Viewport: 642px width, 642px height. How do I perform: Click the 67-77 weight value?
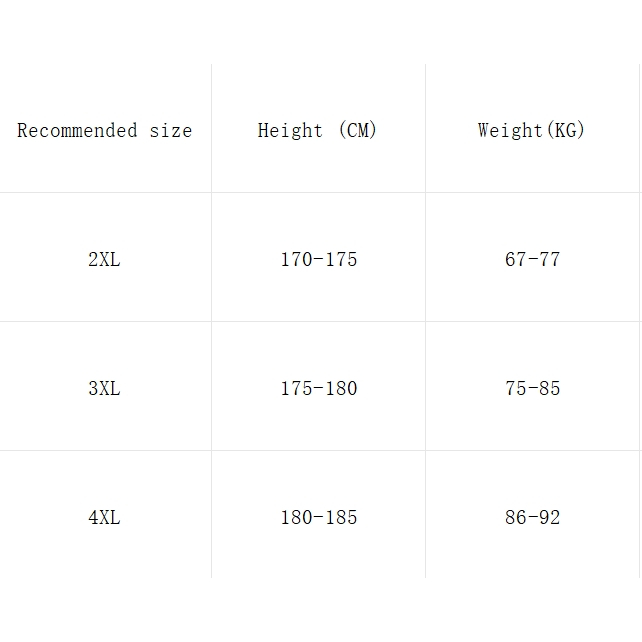pyautogui.click(x=532, y=260)
